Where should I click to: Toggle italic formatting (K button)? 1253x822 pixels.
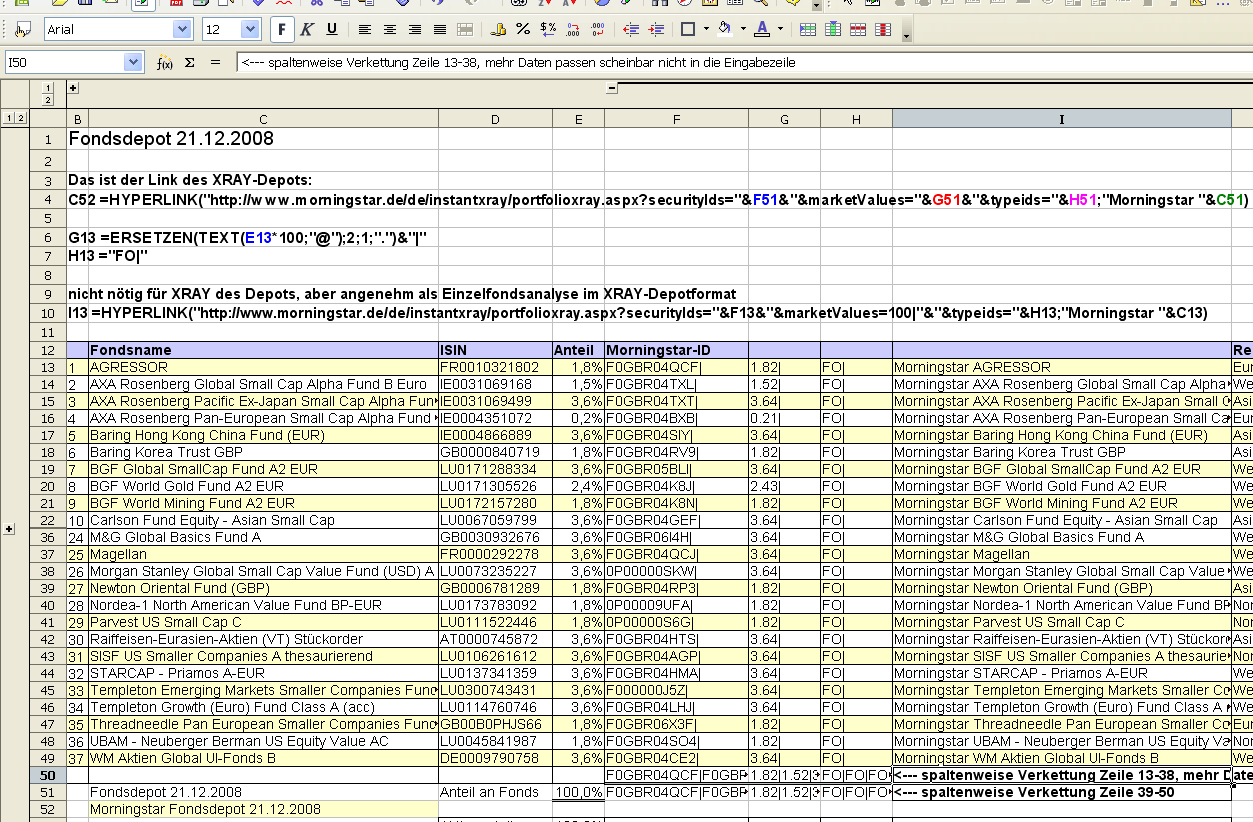(307, 30)
